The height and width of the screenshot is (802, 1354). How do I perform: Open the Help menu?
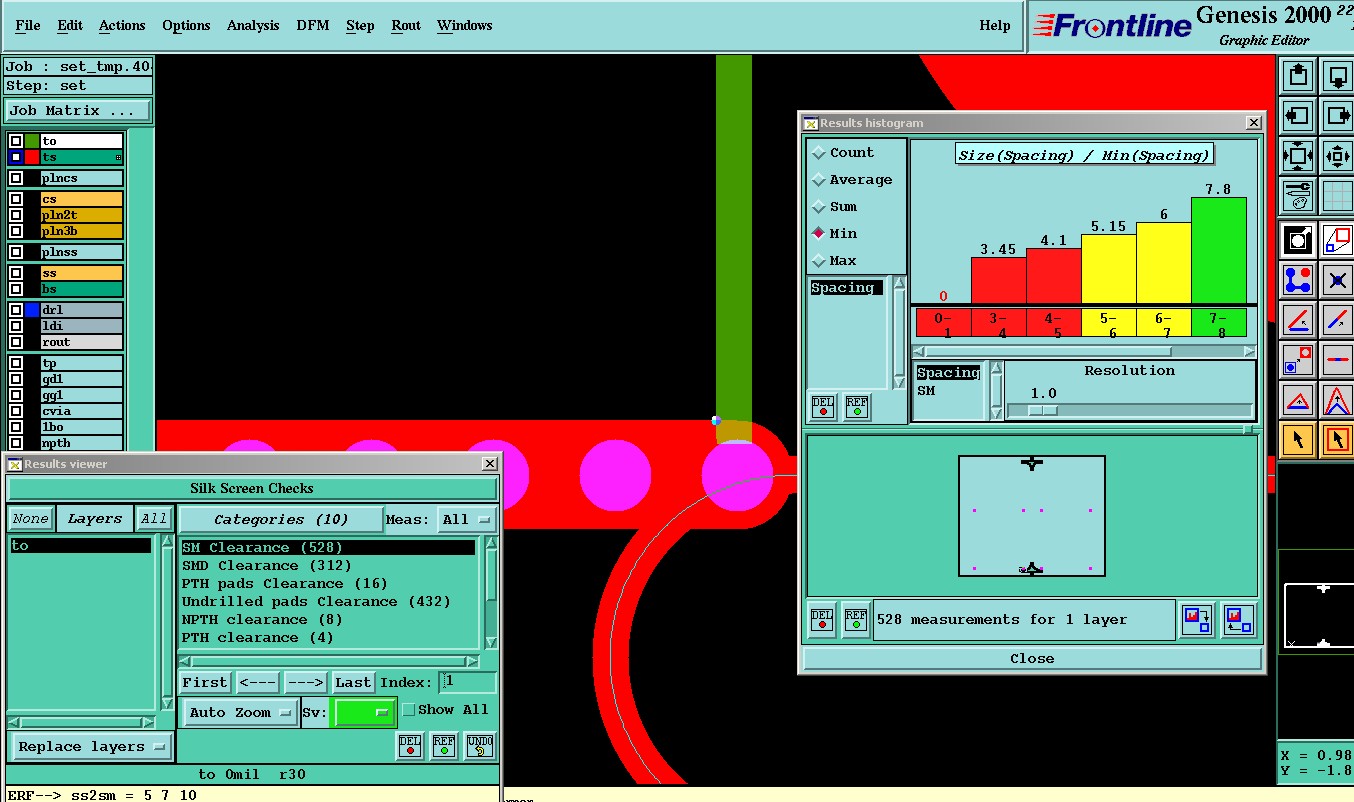995,26
